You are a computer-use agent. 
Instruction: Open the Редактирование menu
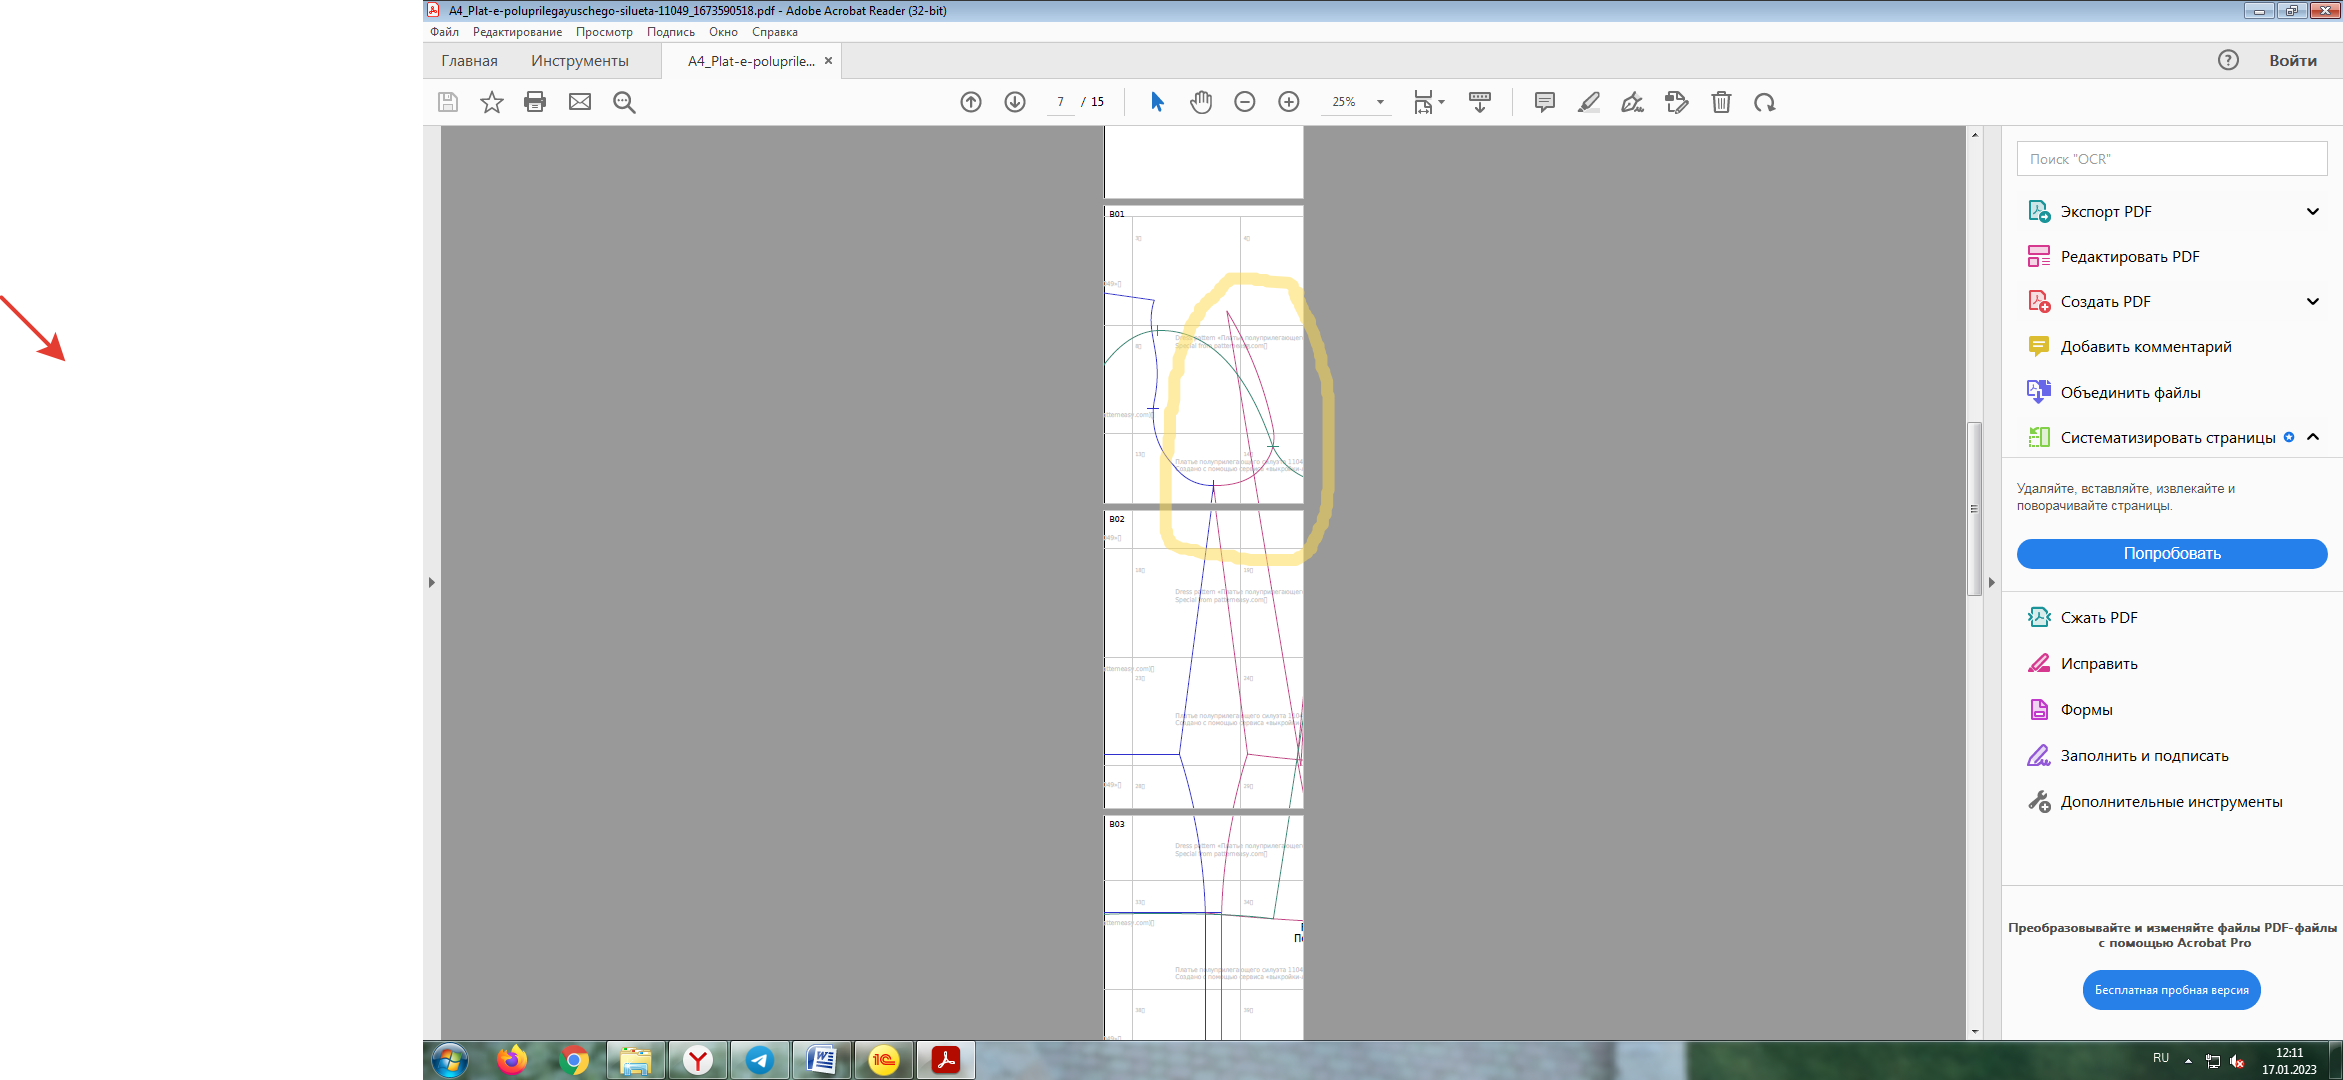pos(517,32)
